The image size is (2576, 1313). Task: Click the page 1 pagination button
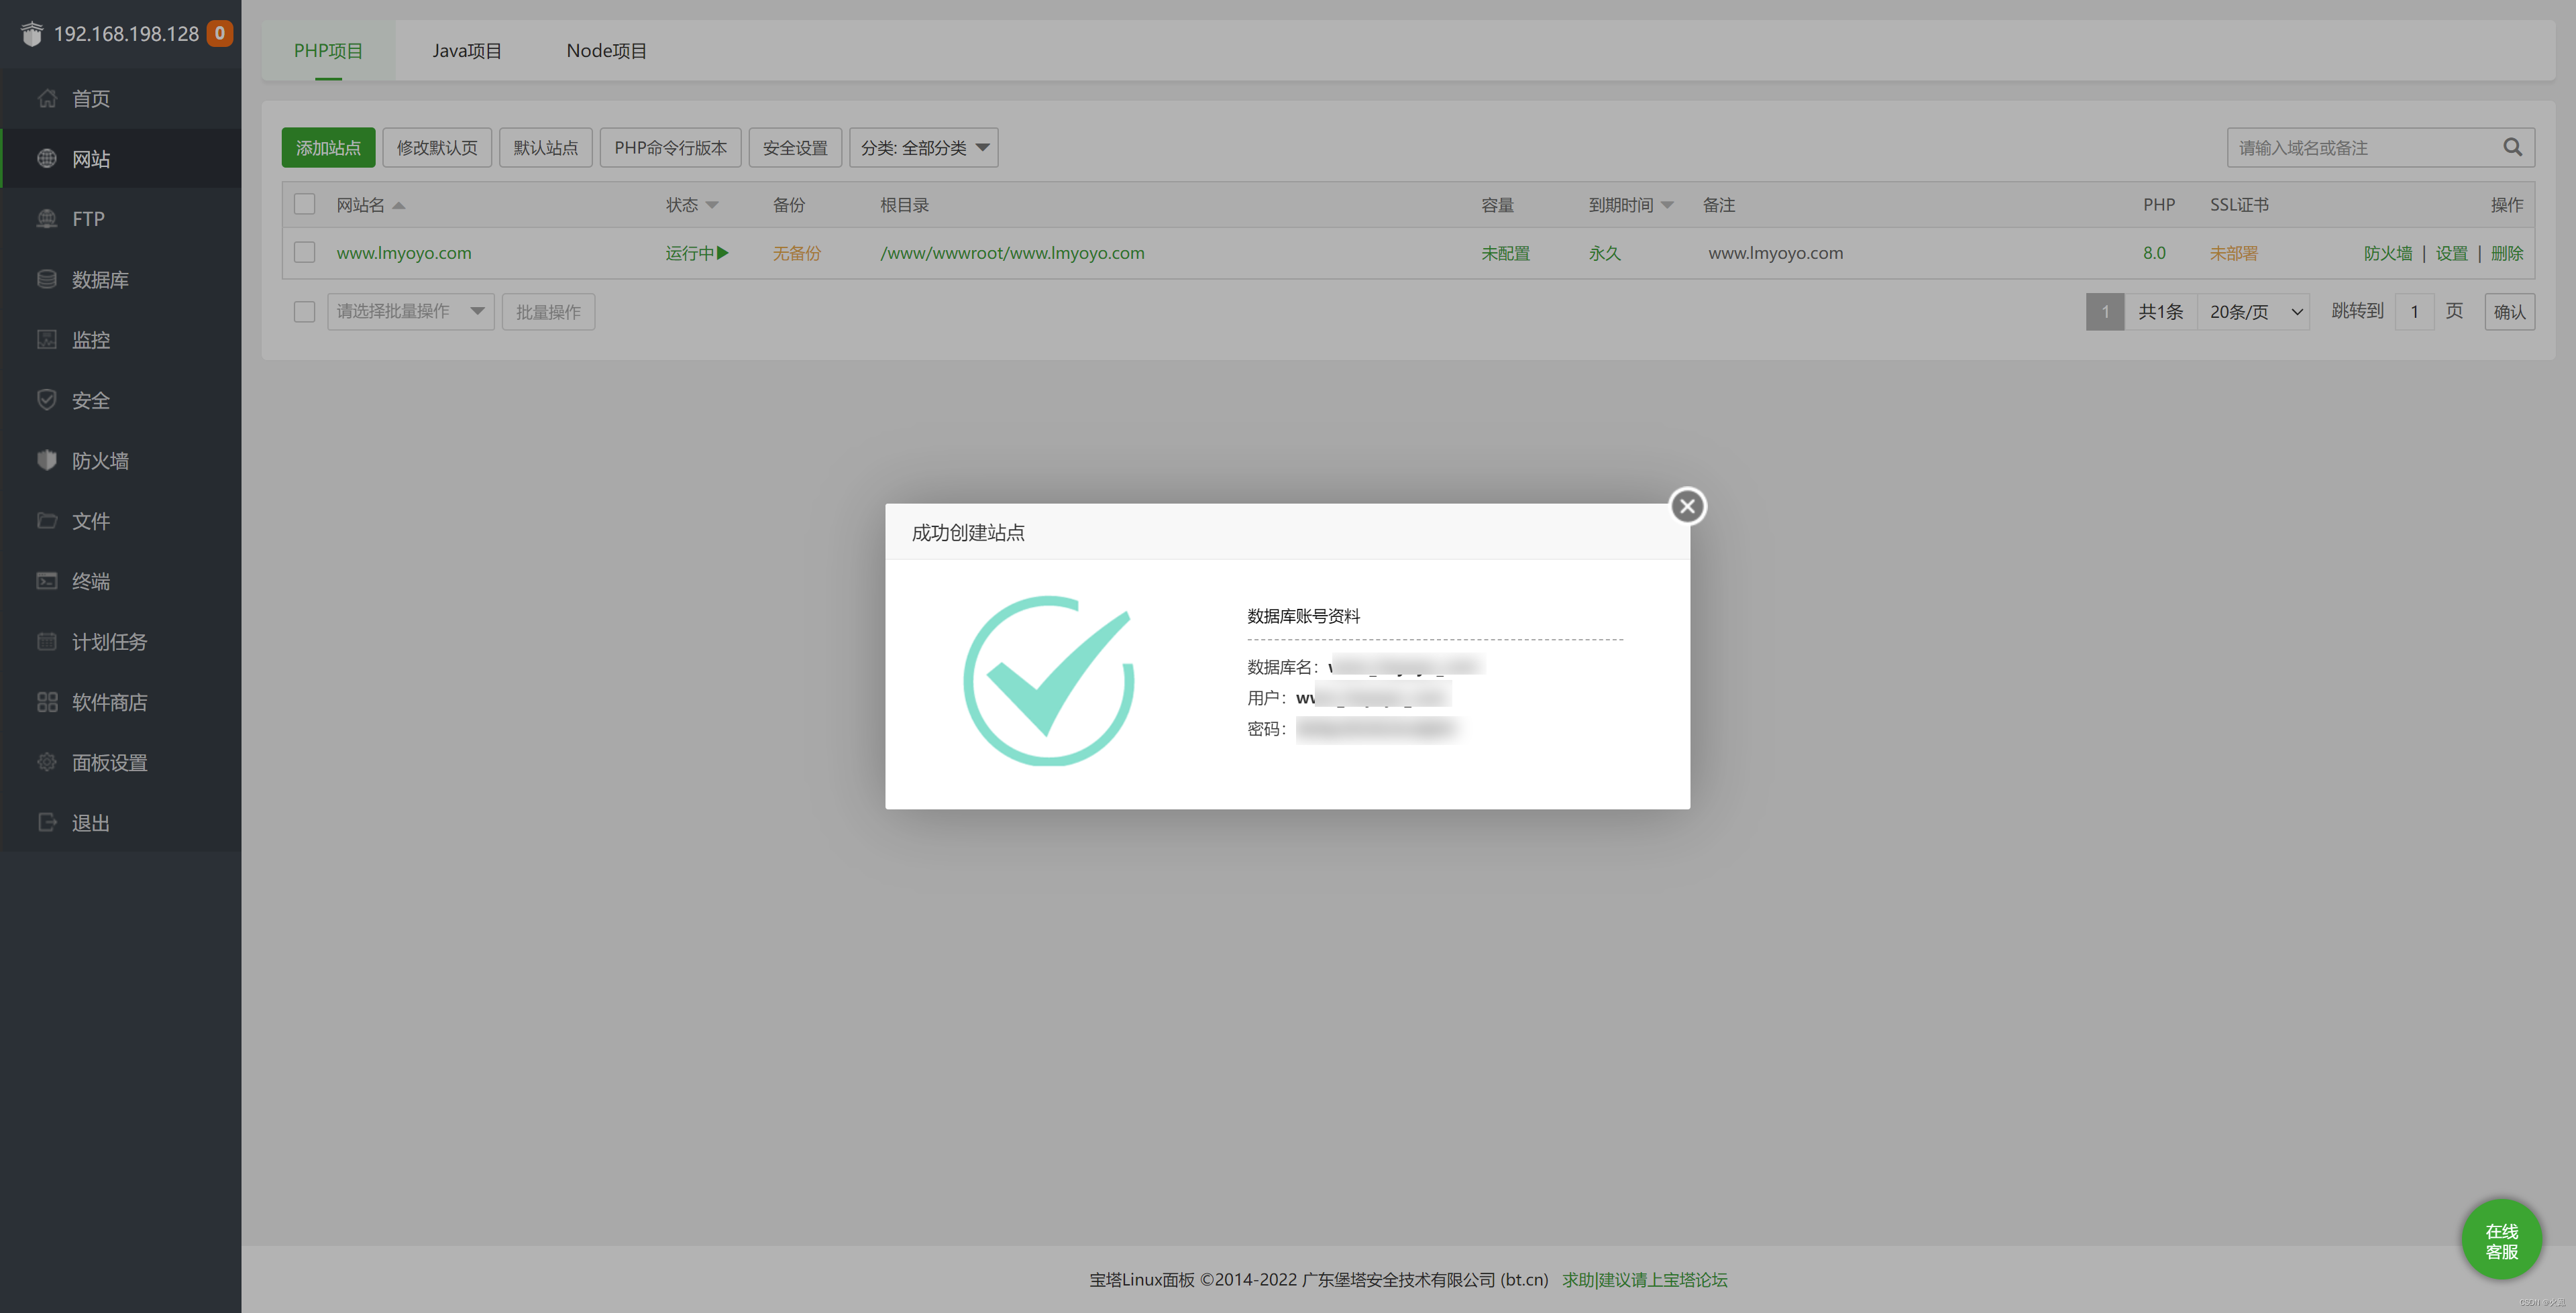click(2105, 311)
